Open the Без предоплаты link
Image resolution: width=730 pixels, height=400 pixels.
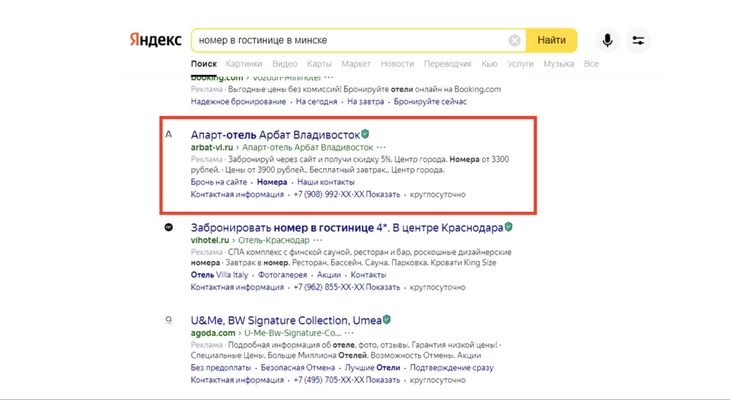click(x=221, y=367)
